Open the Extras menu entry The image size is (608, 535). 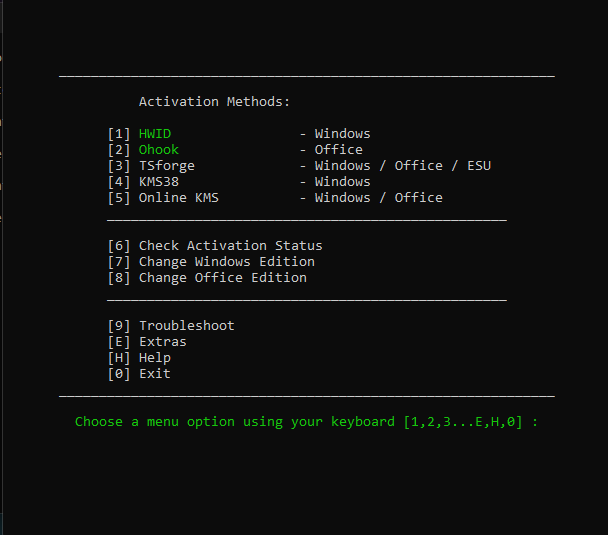click(x=162, y=342)
